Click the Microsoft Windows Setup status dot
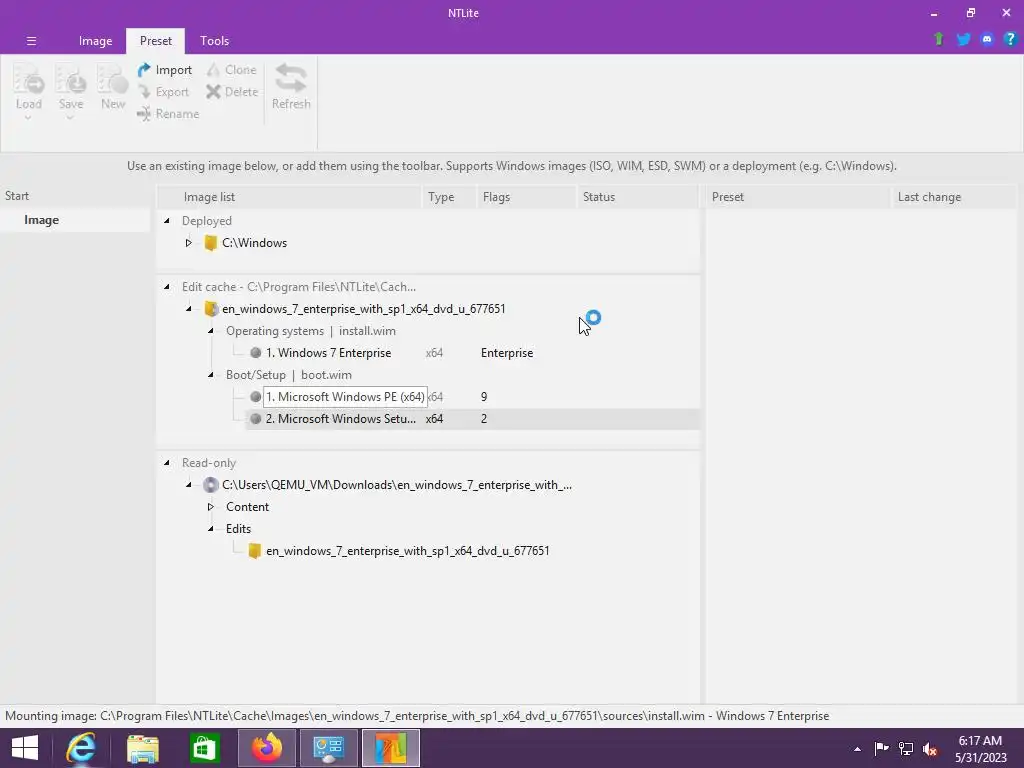 (255, 419)
